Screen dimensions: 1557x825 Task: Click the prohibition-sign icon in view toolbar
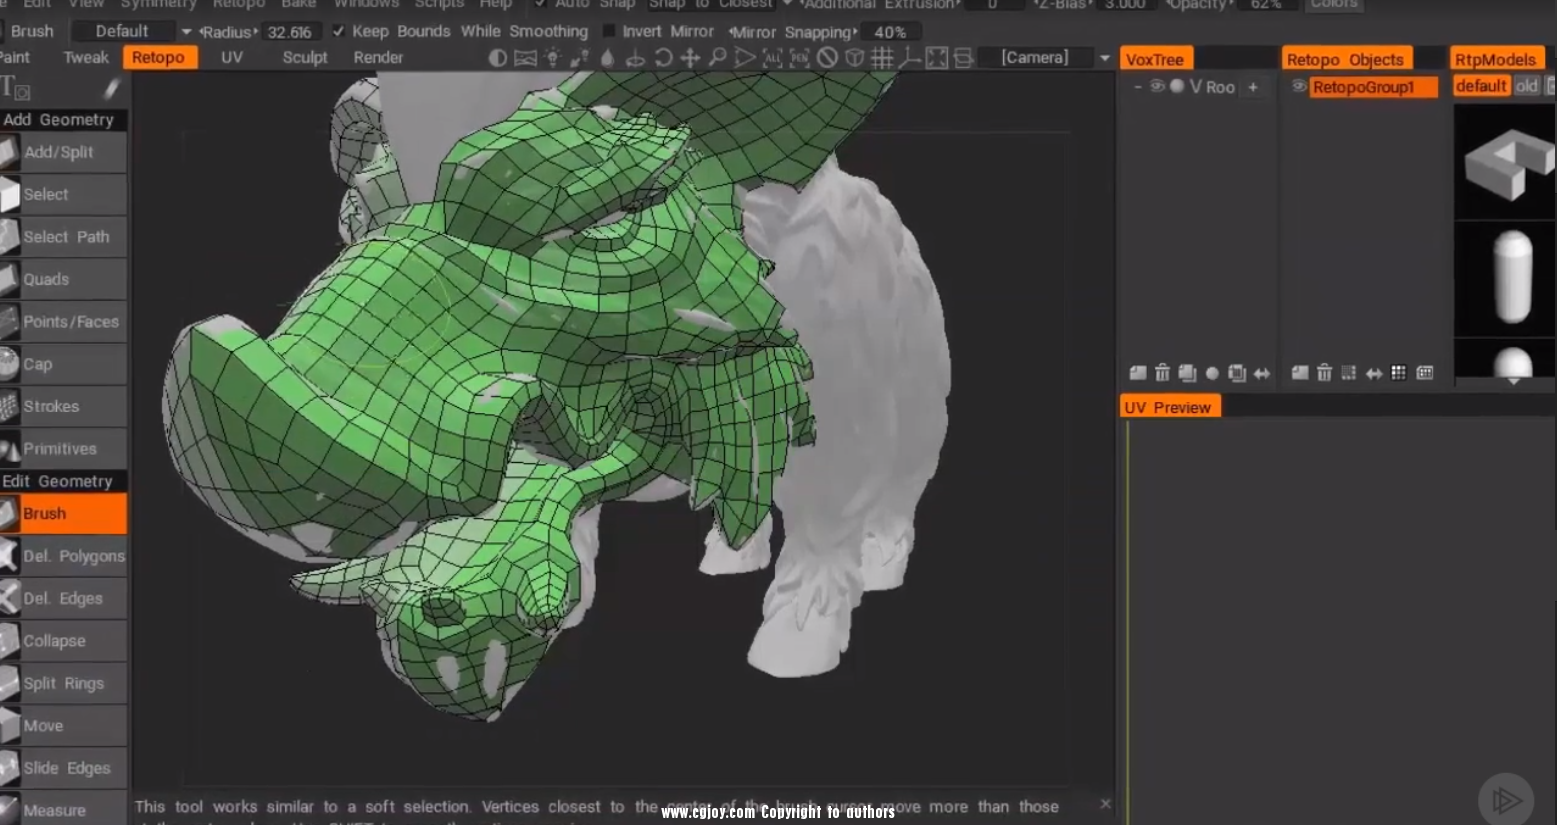(x=827, y=58)
